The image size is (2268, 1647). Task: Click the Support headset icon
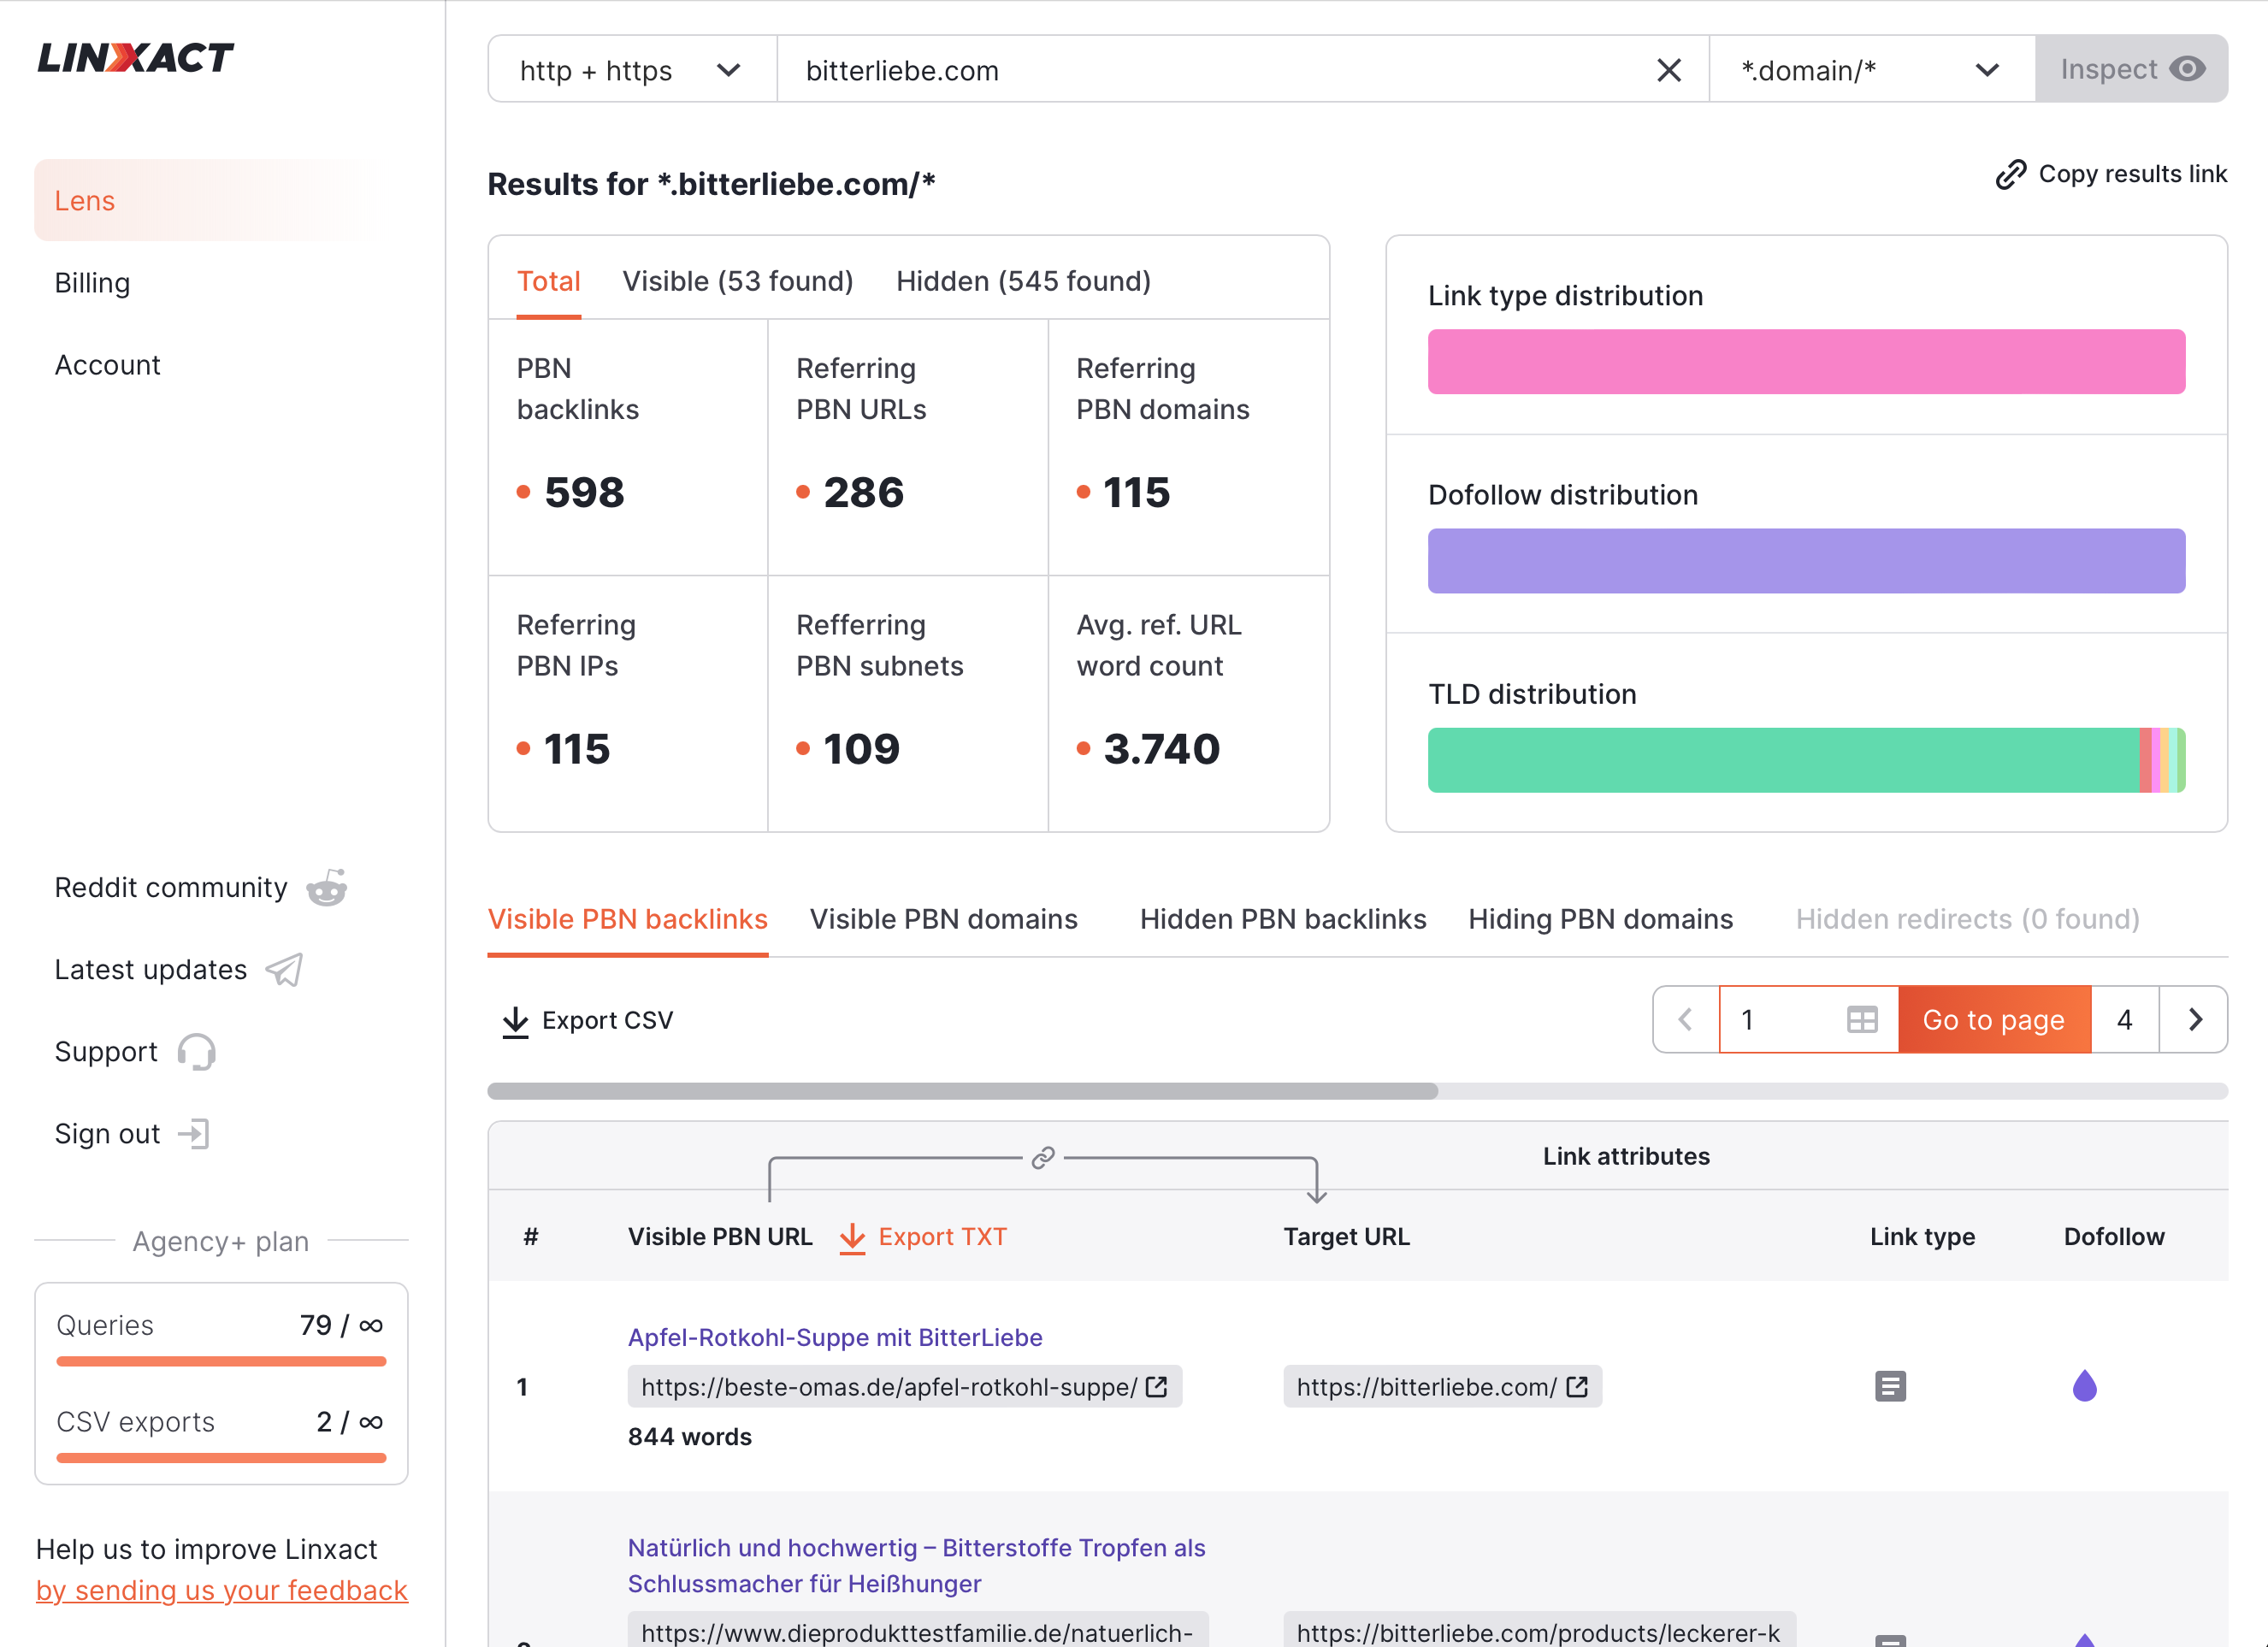(x=196, y=1052)
